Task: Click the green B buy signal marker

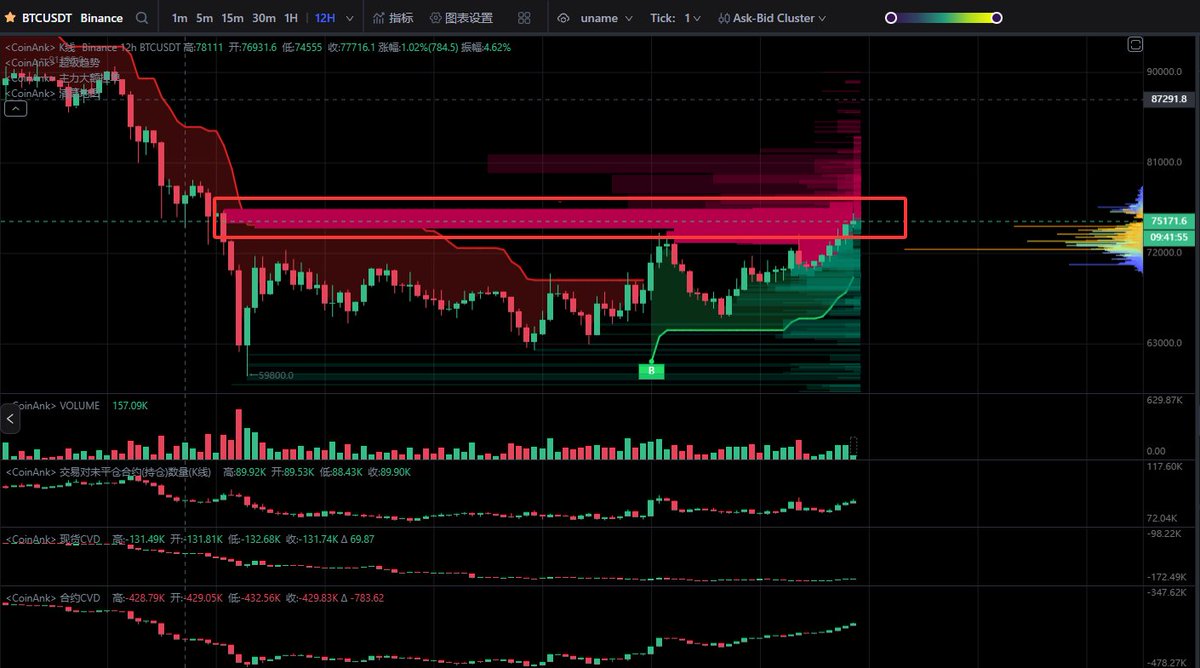Action: click(651, 371)
